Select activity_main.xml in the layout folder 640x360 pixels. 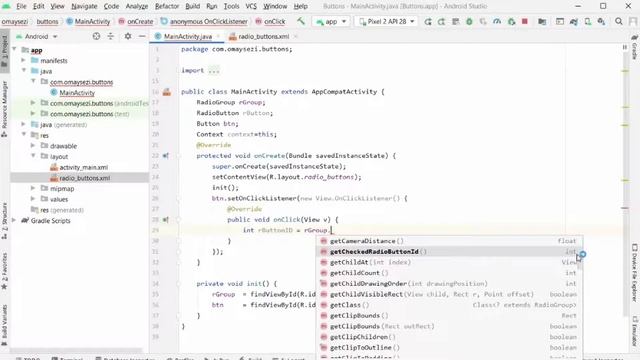point(84,167)
